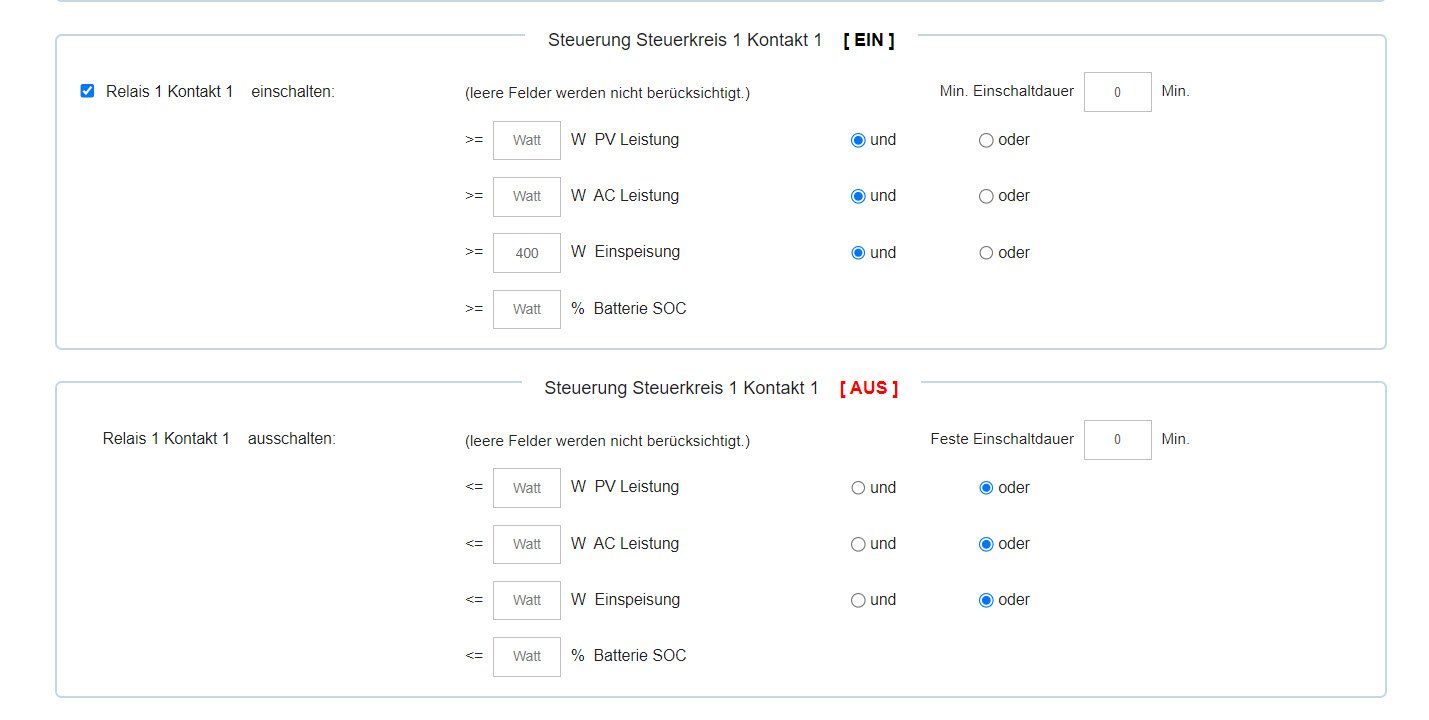This screenshot has width=1429, height=720.
Task: Click the AC Leistung Watt field under AUS
Action: pyautogui.click(x=527, y=544)
